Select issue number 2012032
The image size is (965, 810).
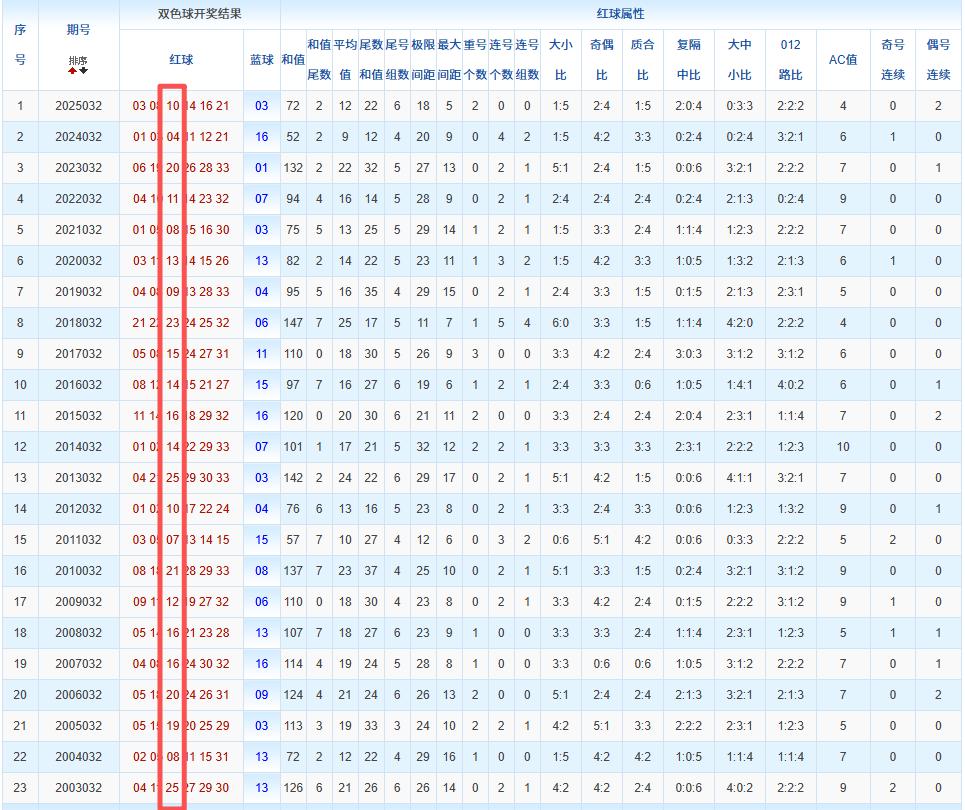(79, 508)
